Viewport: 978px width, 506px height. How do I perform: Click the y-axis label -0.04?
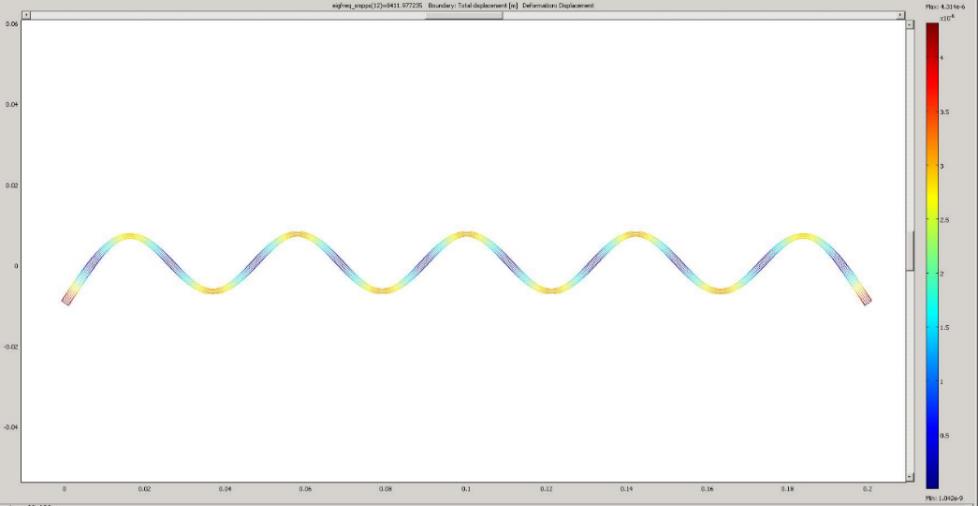11,427
